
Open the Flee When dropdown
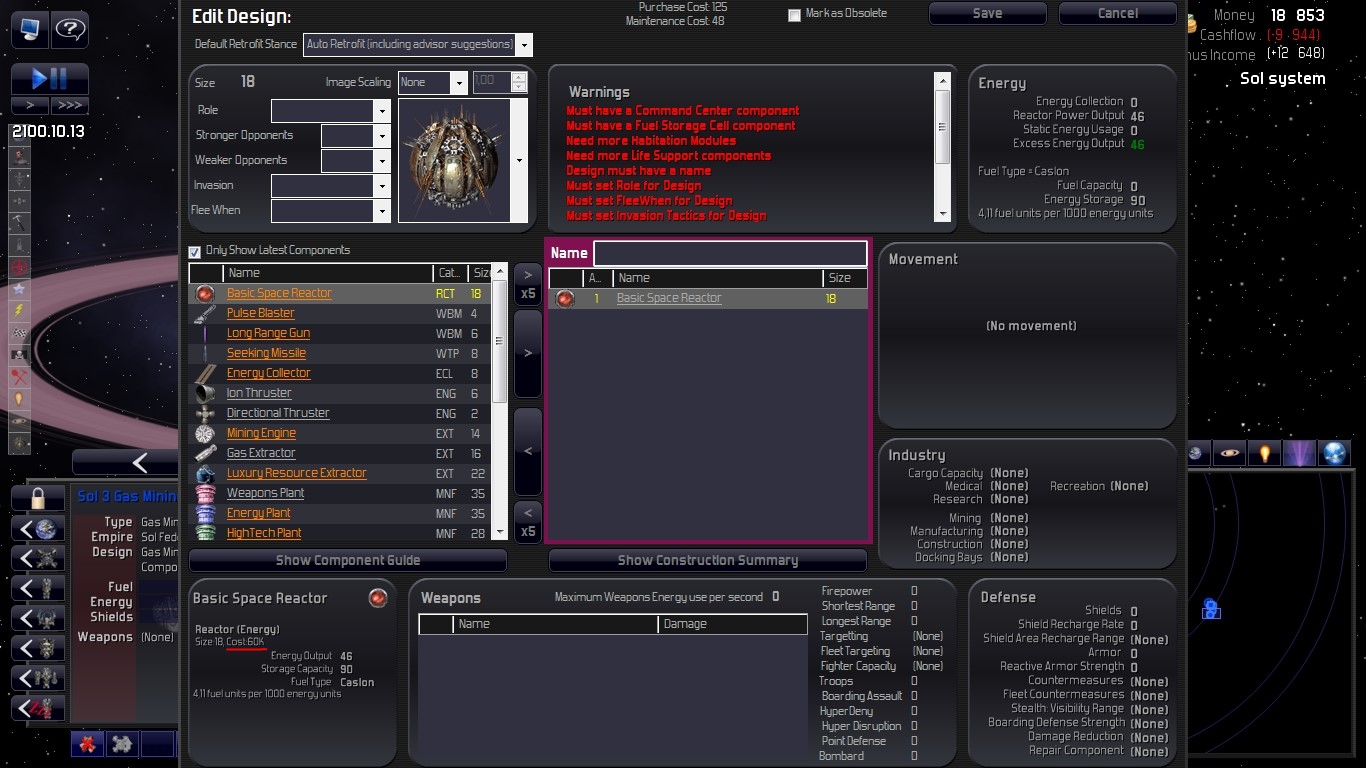[330, 210]
